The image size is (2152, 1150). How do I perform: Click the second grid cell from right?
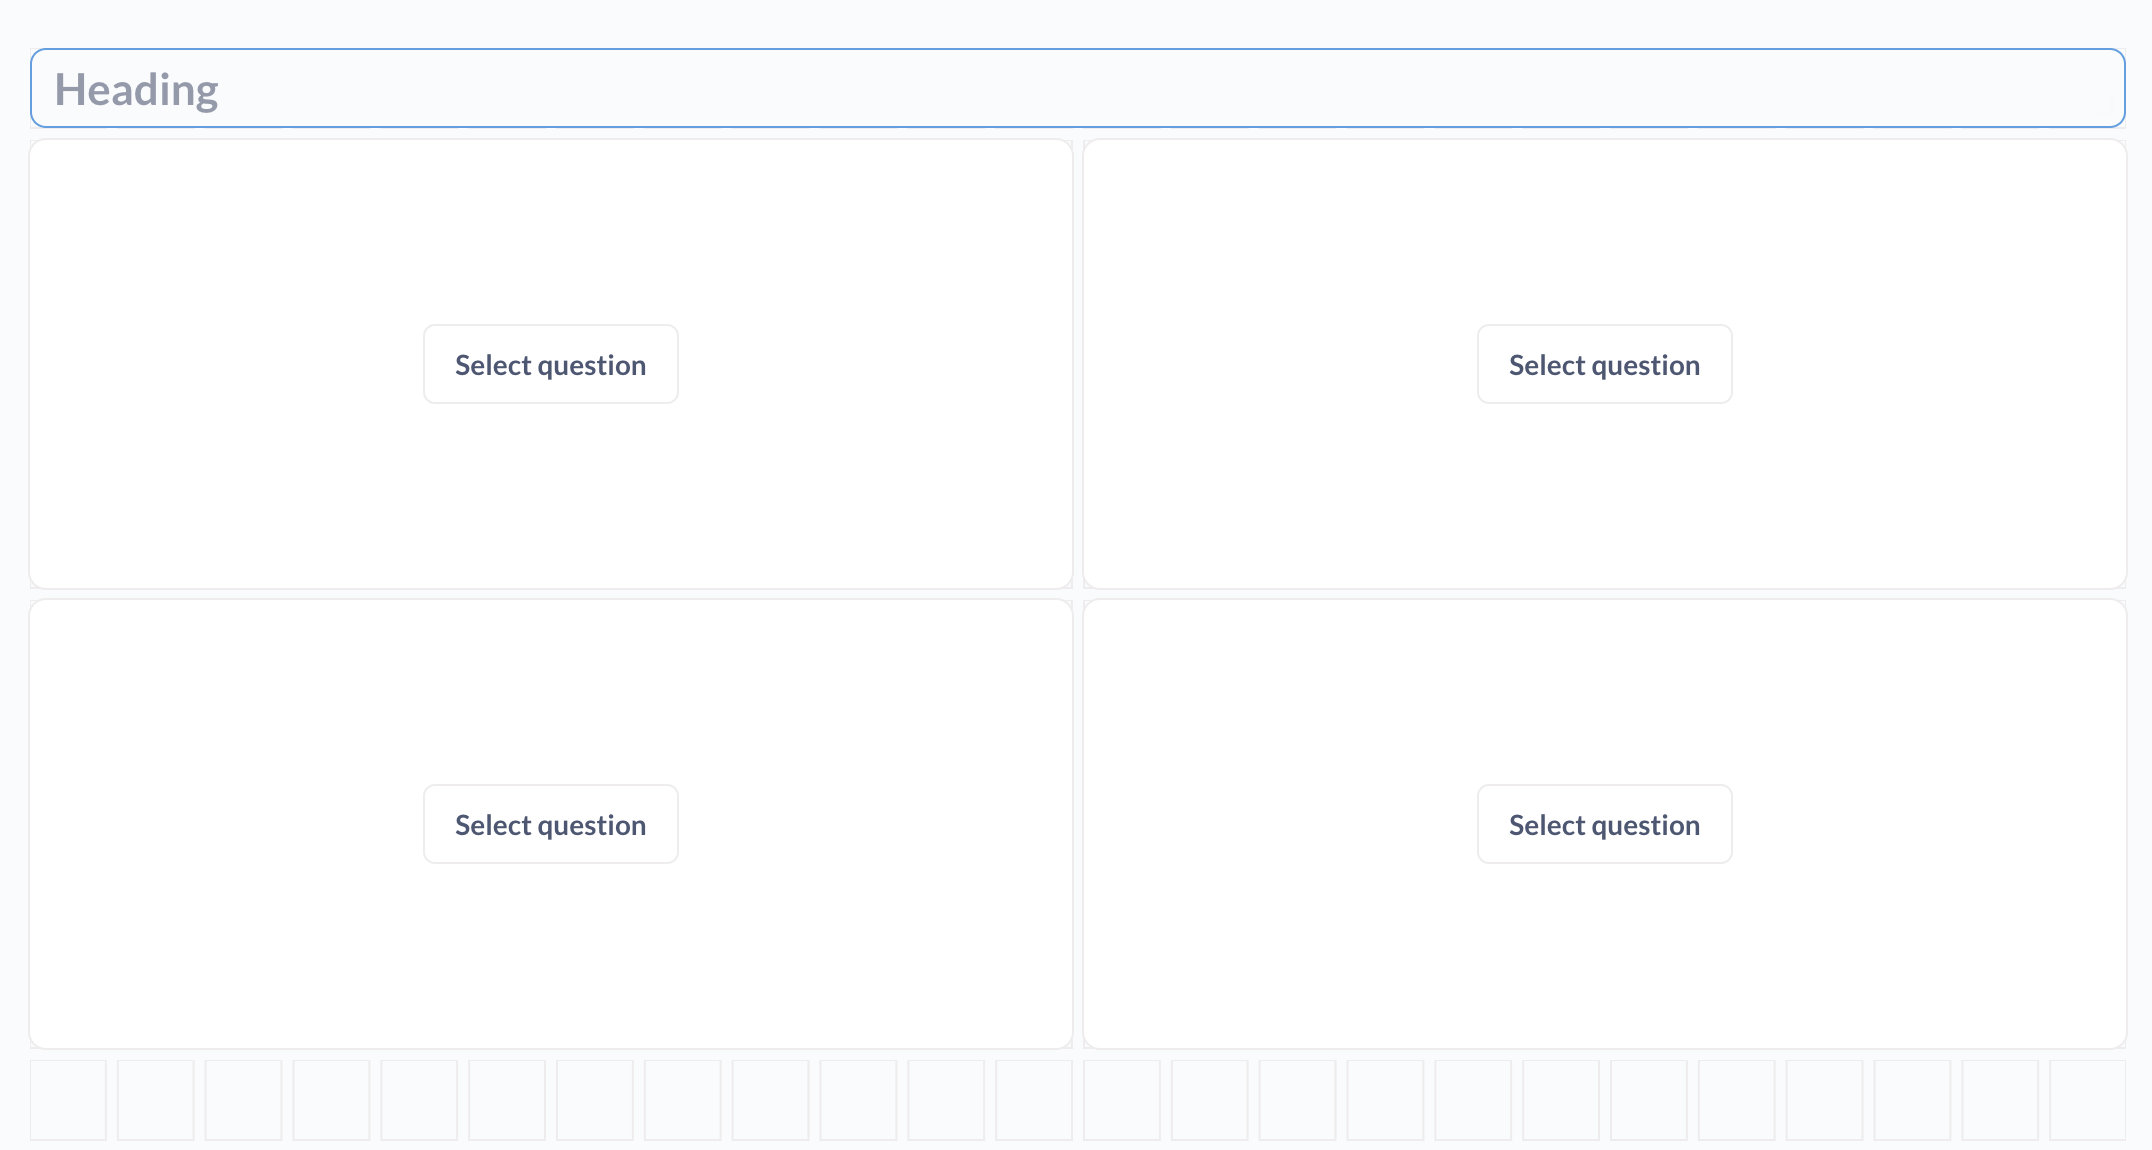pyautogui.click(x=2000, y=1100)
